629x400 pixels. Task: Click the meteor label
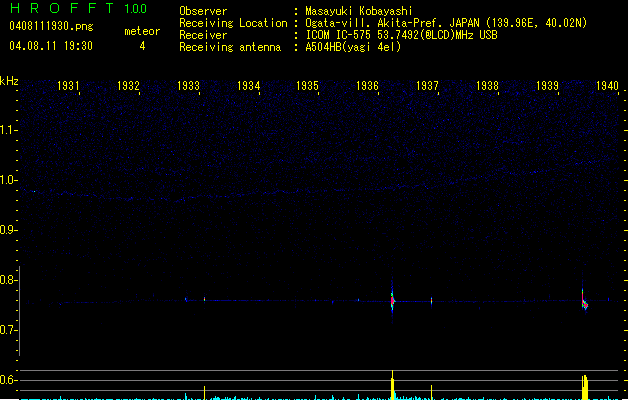coord(142,31)
